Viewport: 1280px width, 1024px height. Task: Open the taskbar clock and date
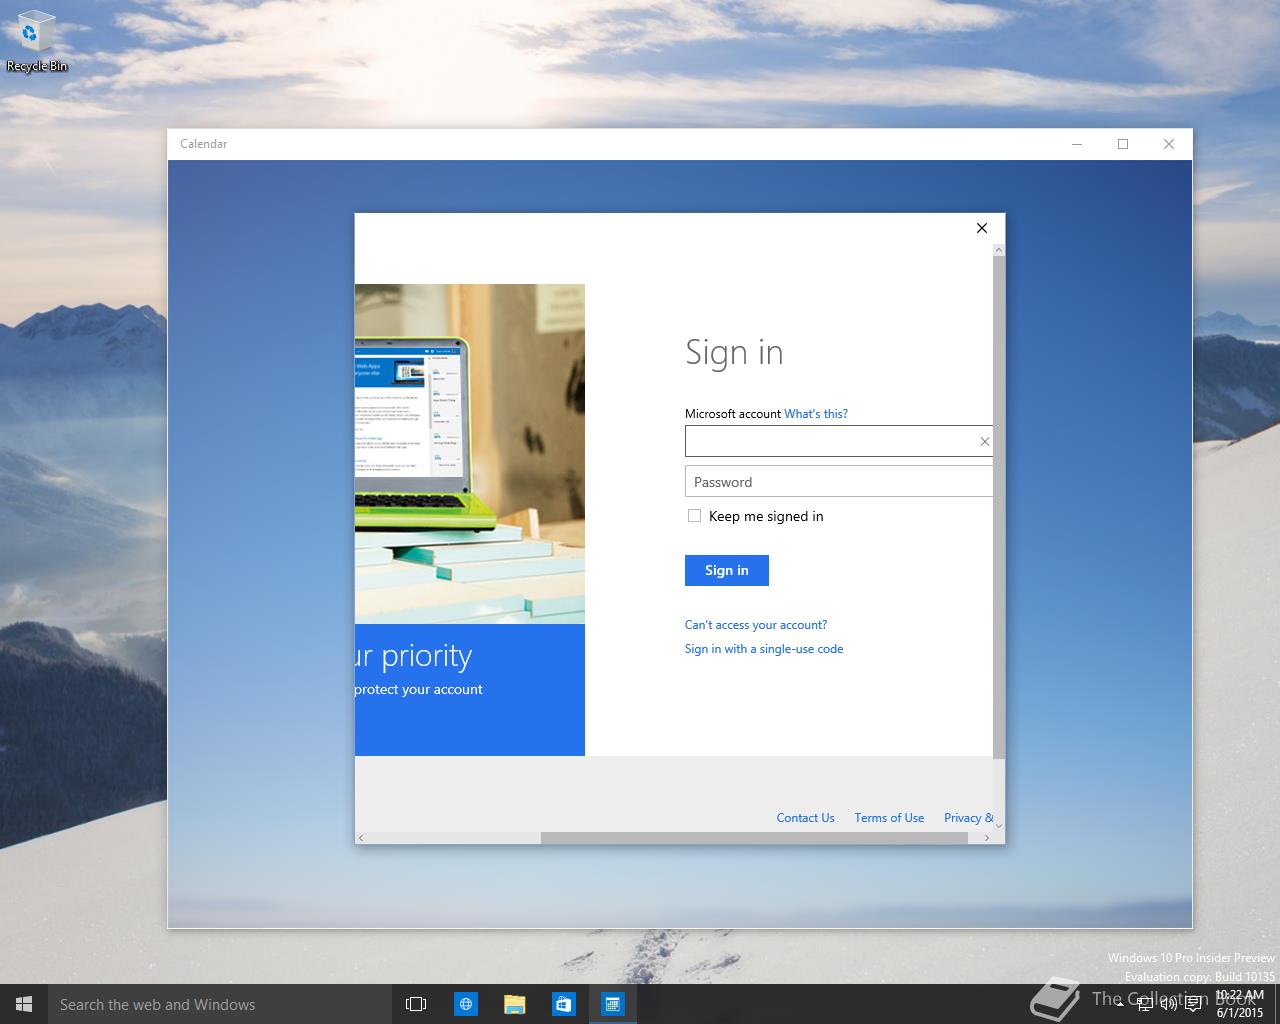pyautogui.click(x=1239, y=1004)
